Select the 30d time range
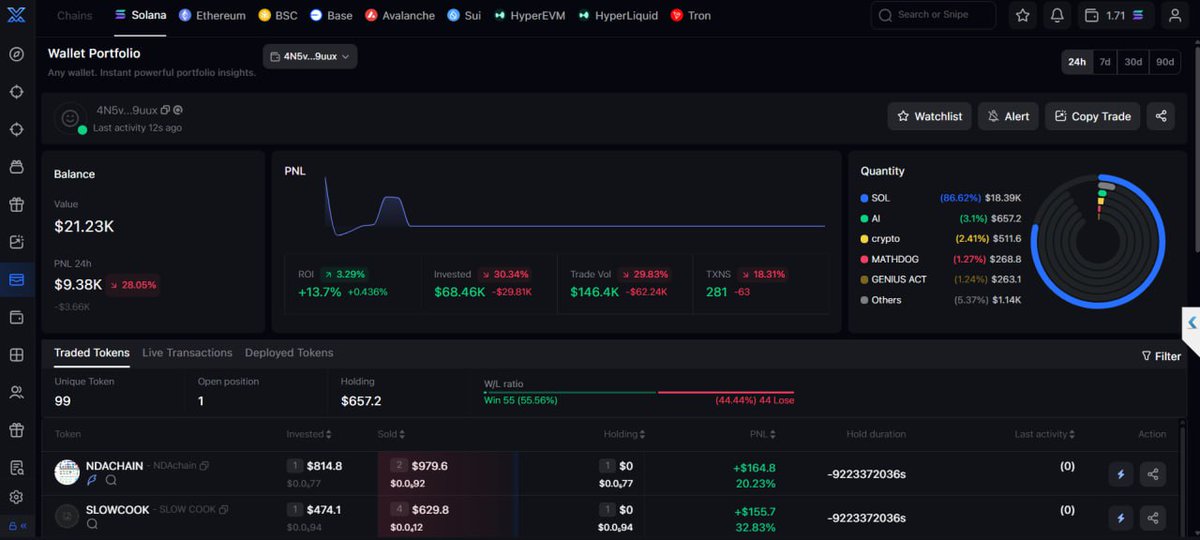This screenshot has height=540, width=1200. (1133, 61)
